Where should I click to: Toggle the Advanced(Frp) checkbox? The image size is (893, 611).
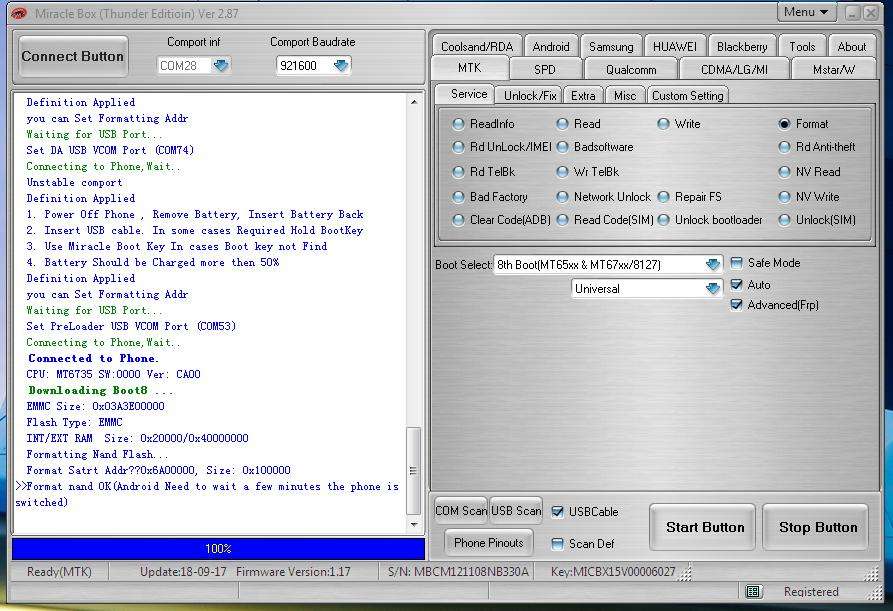(736, 305)
